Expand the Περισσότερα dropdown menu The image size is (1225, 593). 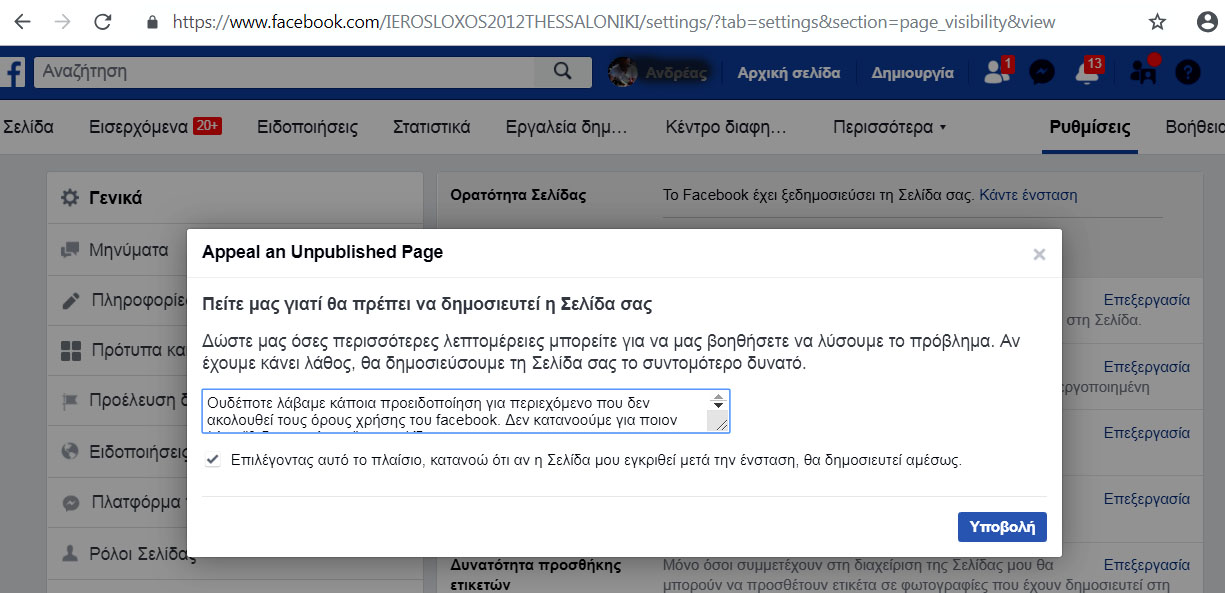coord(889,127)
